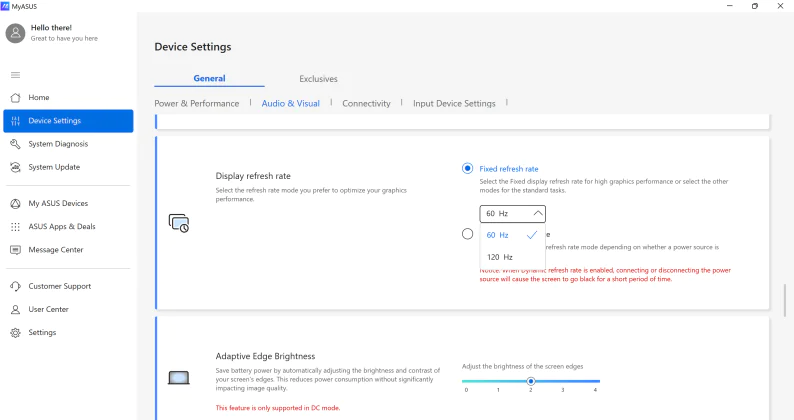
Task: Switch to the General tab
Action: 209,79
